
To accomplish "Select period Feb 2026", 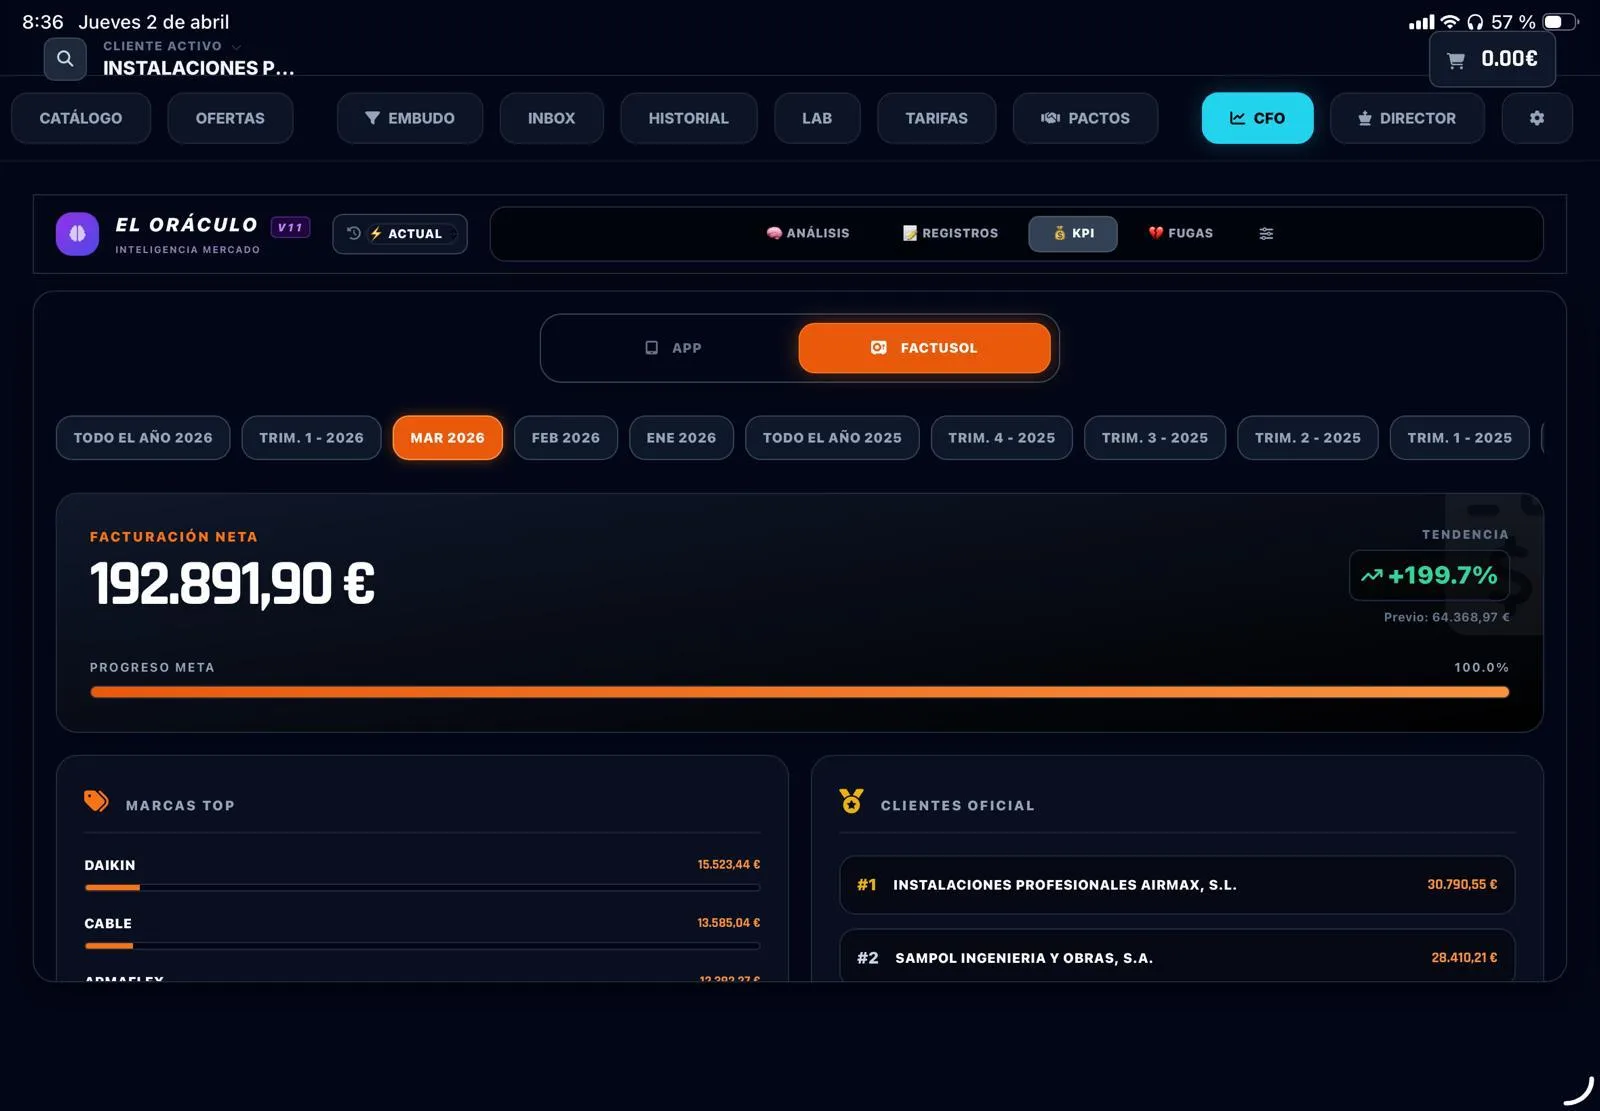I will point(566,438).
